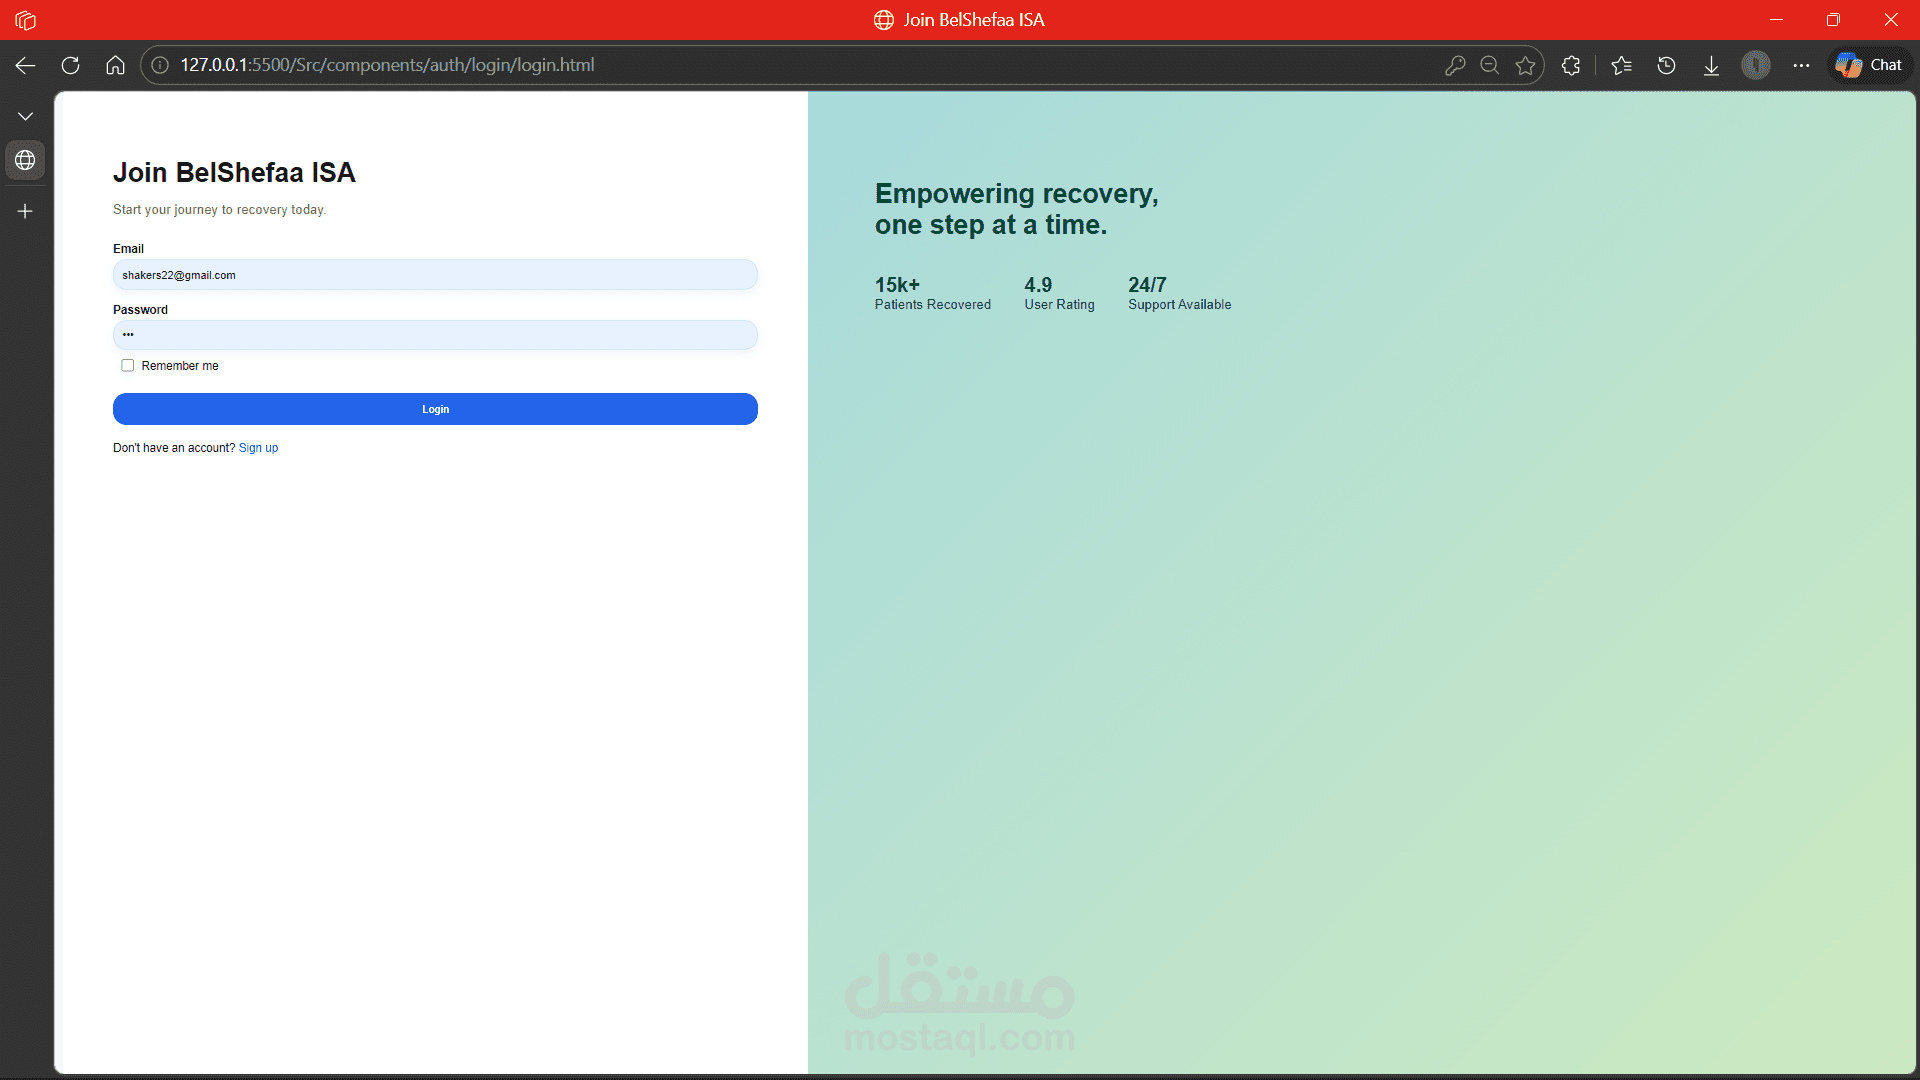Open settings and more ellipsis menu
1920x1080 pixels.
(x=1801, y=65)
